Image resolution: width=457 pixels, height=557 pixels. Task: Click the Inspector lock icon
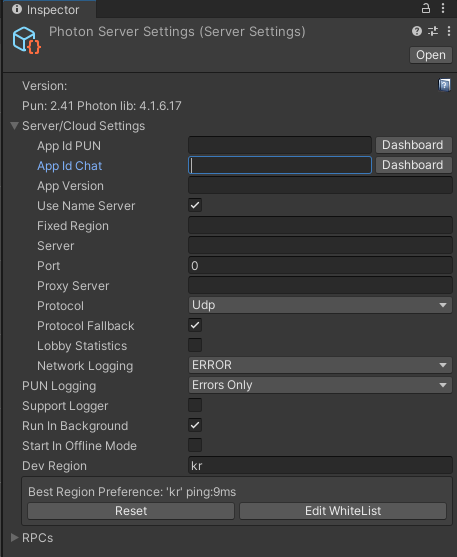pyautogui.click(x=425, y=8)
